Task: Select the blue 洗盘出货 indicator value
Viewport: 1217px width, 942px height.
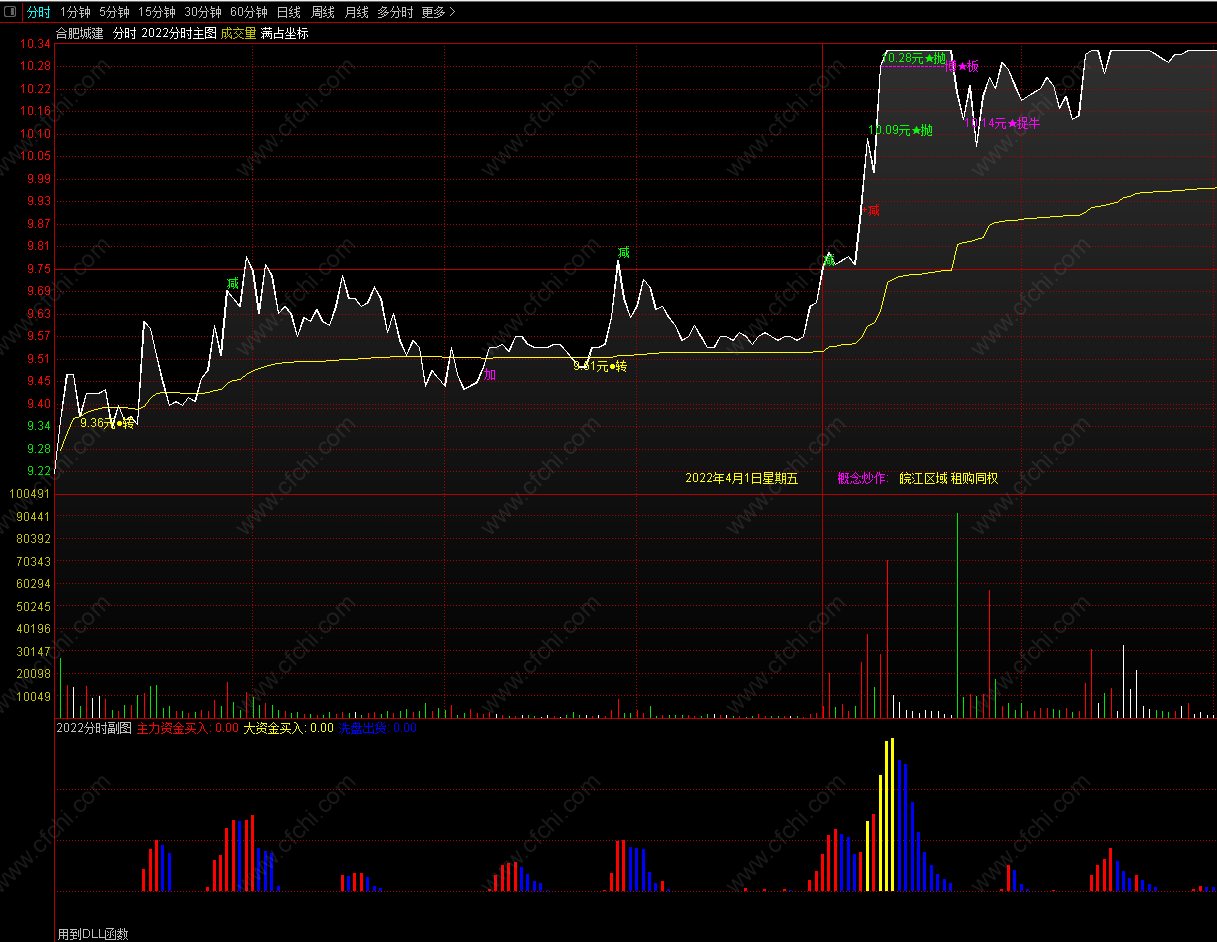Action: tap(378, 728)
